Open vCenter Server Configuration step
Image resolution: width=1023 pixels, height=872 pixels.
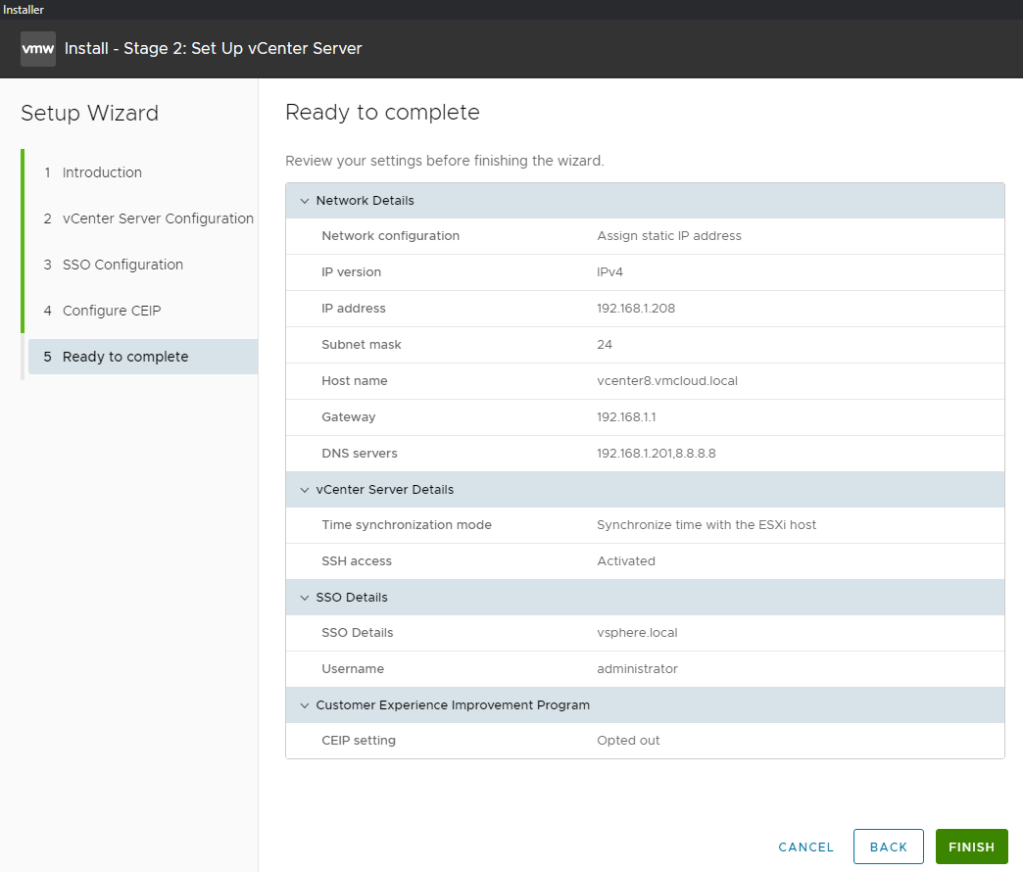tap(157, 219)
